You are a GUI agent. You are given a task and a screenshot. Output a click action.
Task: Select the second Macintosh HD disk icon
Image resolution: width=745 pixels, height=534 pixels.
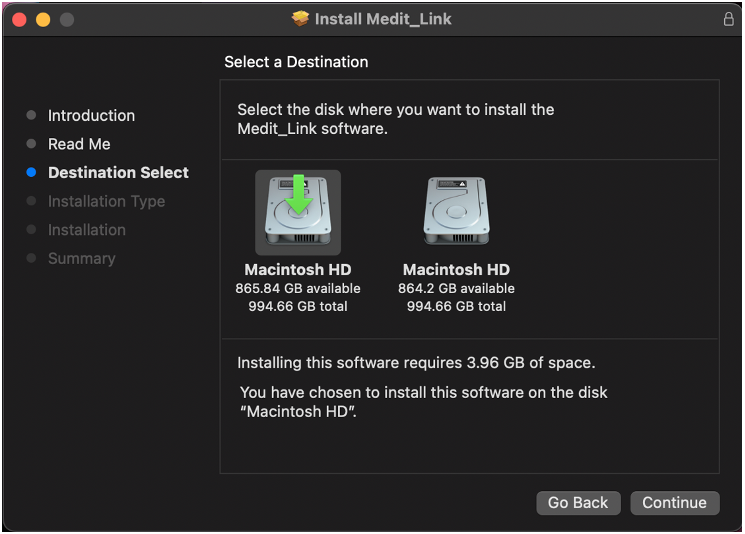click(456, 210)
